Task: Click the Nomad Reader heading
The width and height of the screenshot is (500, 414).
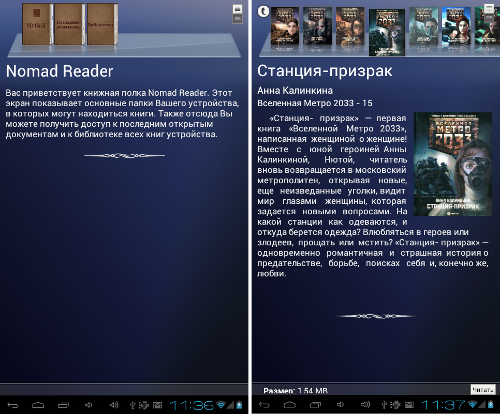Action: pyautogui.click(x=59, y=71)
